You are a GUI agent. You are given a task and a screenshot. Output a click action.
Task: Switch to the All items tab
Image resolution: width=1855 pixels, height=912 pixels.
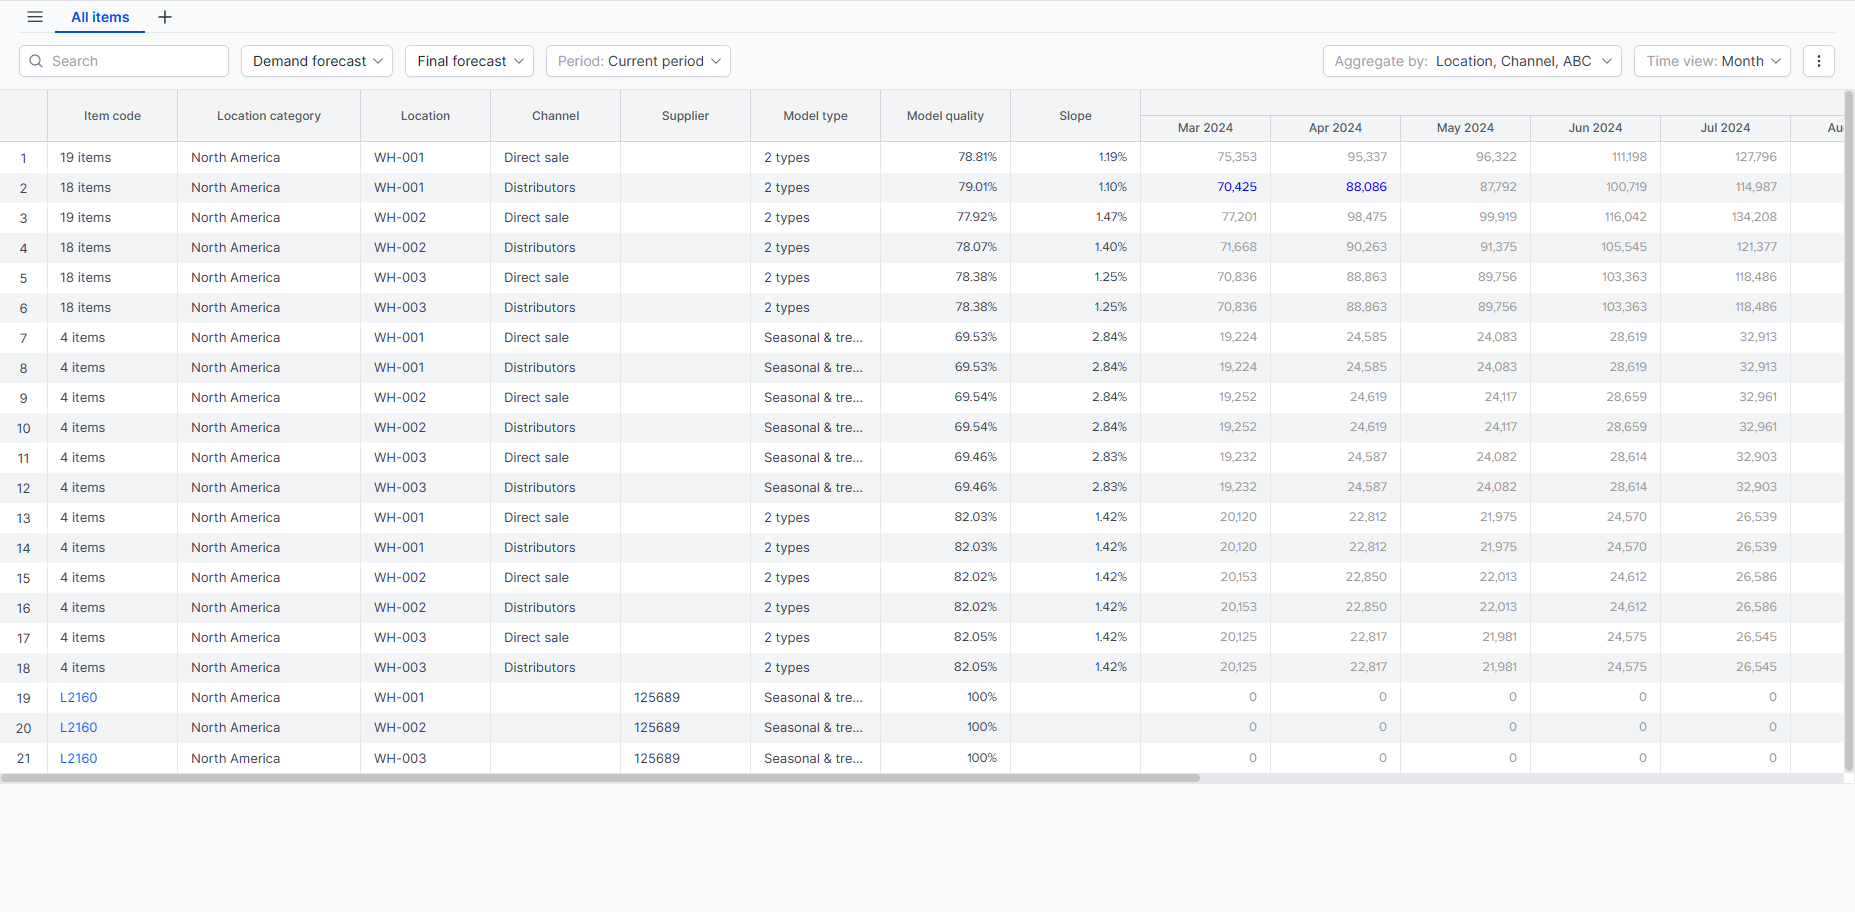tap(100, 17)
